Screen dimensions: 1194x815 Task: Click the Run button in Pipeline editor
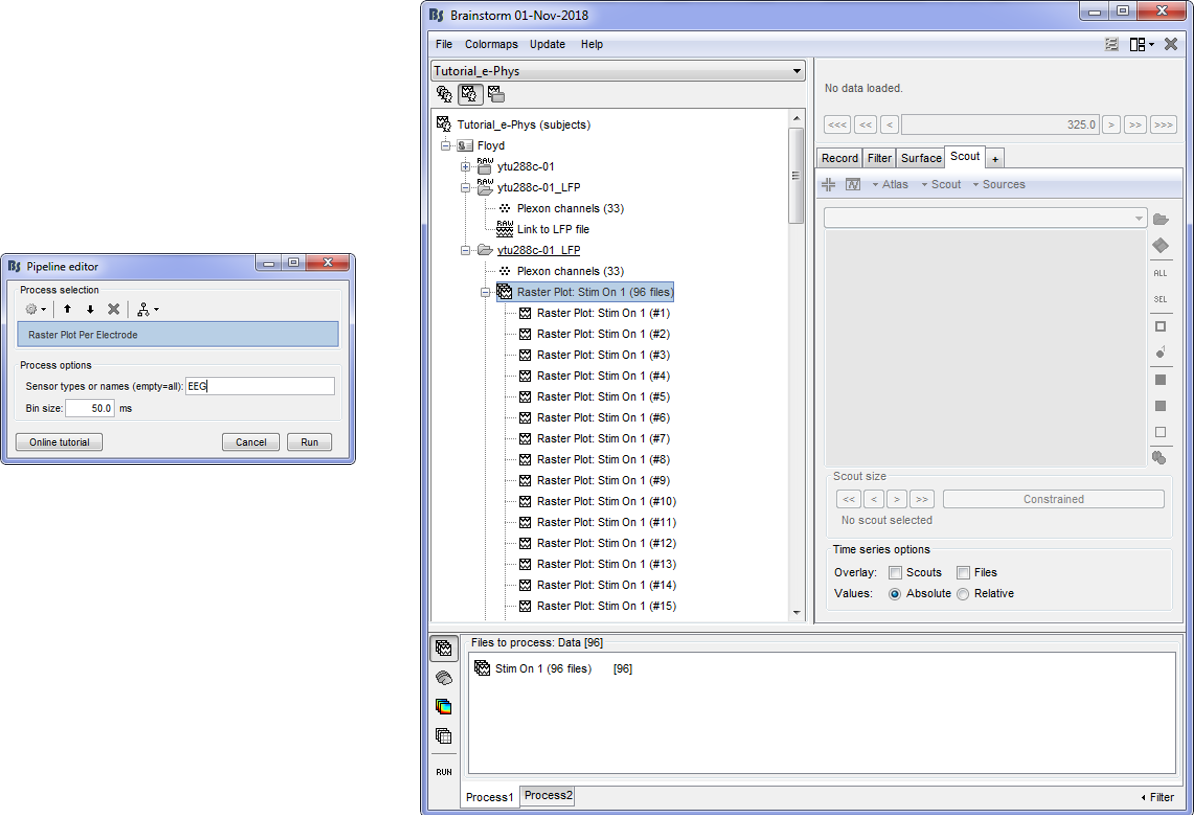click(309, 442)
